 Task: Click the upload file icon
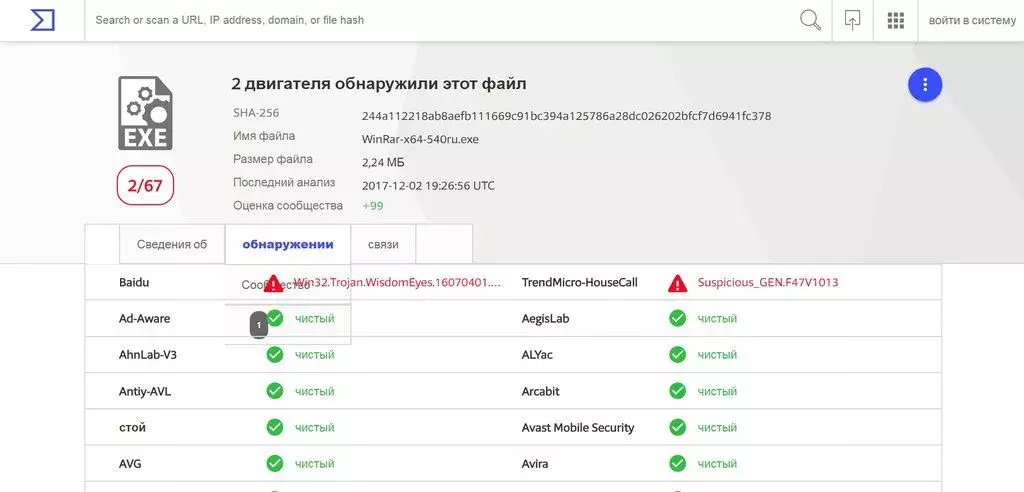(852, 20)
